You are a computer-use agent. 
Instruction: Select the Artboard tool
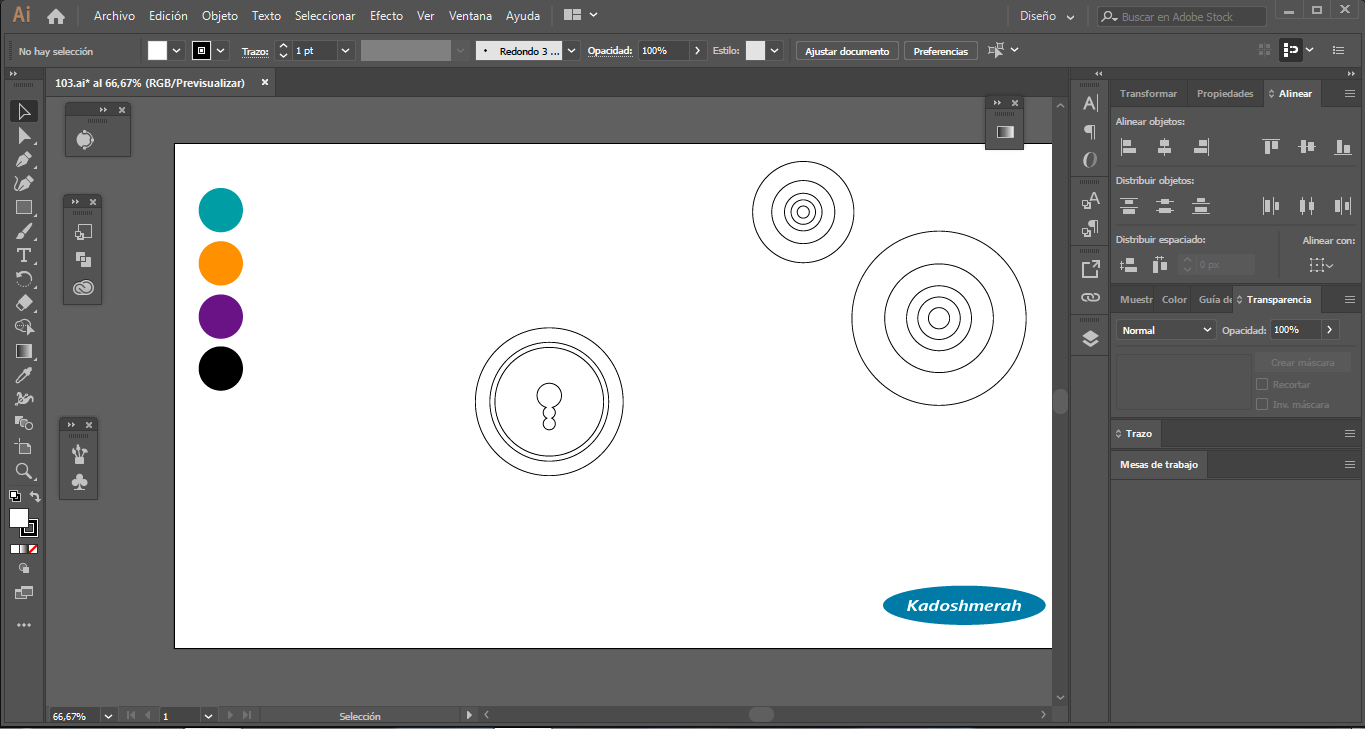(24, 447)
